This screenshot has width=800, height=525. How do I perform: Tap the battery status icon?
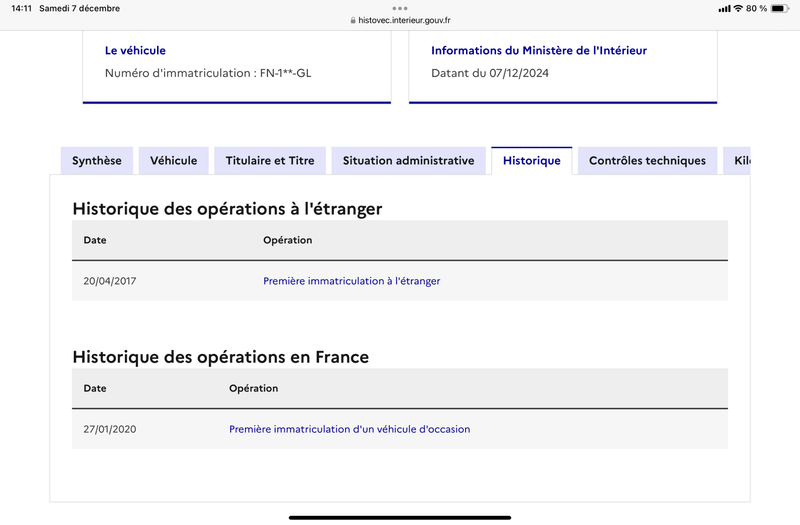(x=780, y=8)
